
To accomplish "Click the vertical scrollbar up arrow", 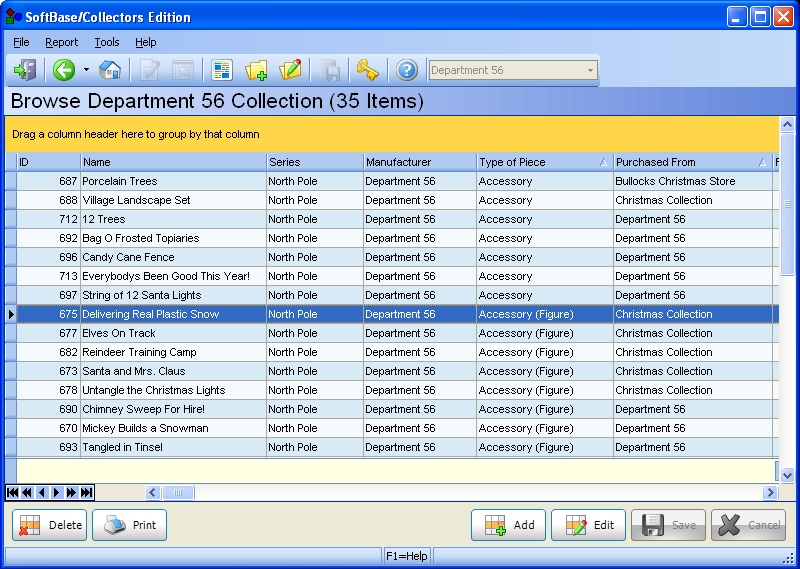I will pyautogui.click(x=787, y=124).
